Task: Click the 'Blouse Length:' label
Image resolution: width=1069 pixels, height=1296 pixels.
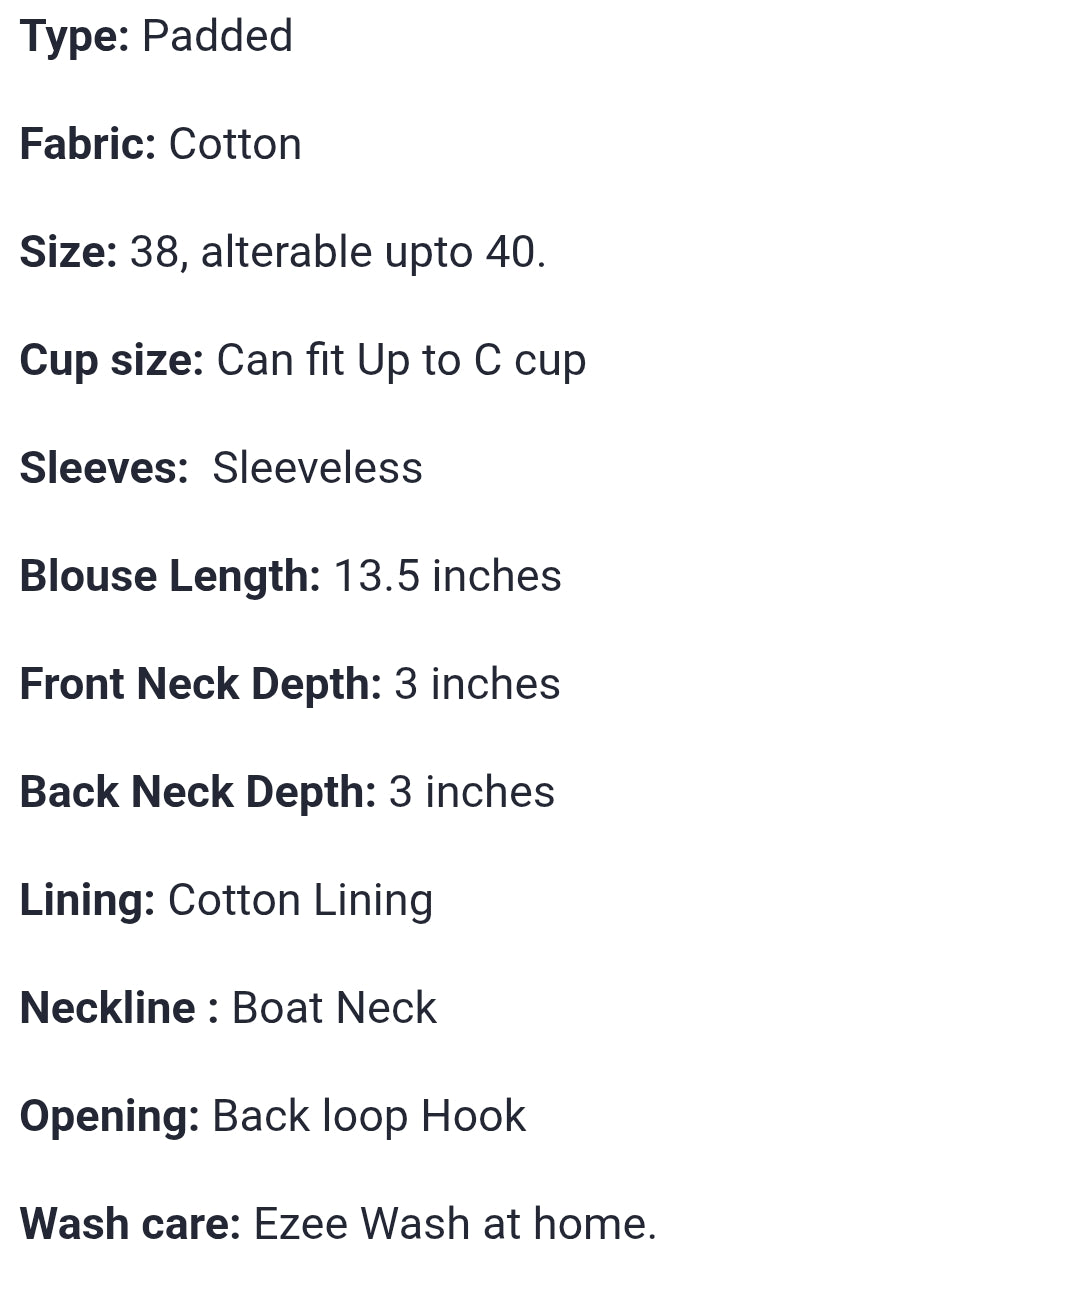Action: point(170,576)
